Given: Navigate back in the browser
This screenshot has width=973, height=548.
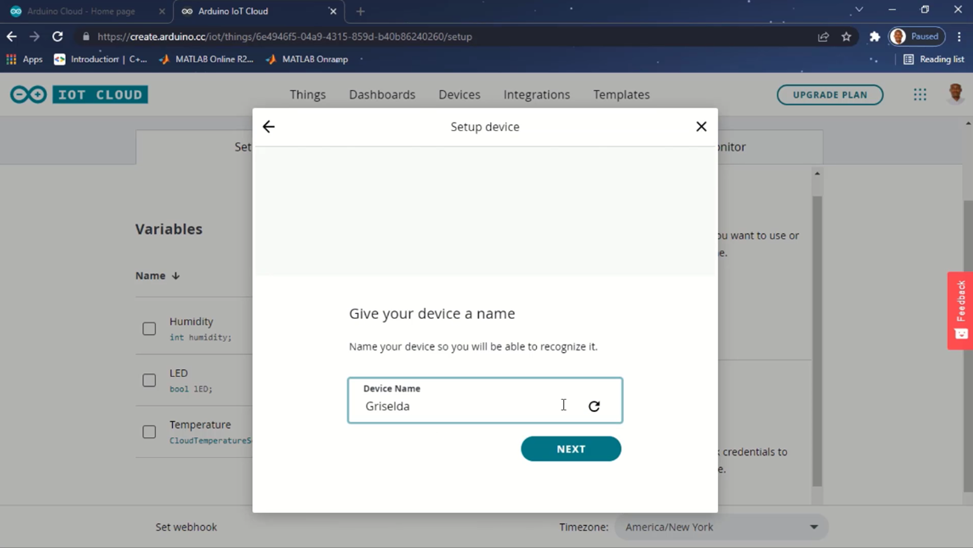Looking at the screenshot, I should (11, 37).
